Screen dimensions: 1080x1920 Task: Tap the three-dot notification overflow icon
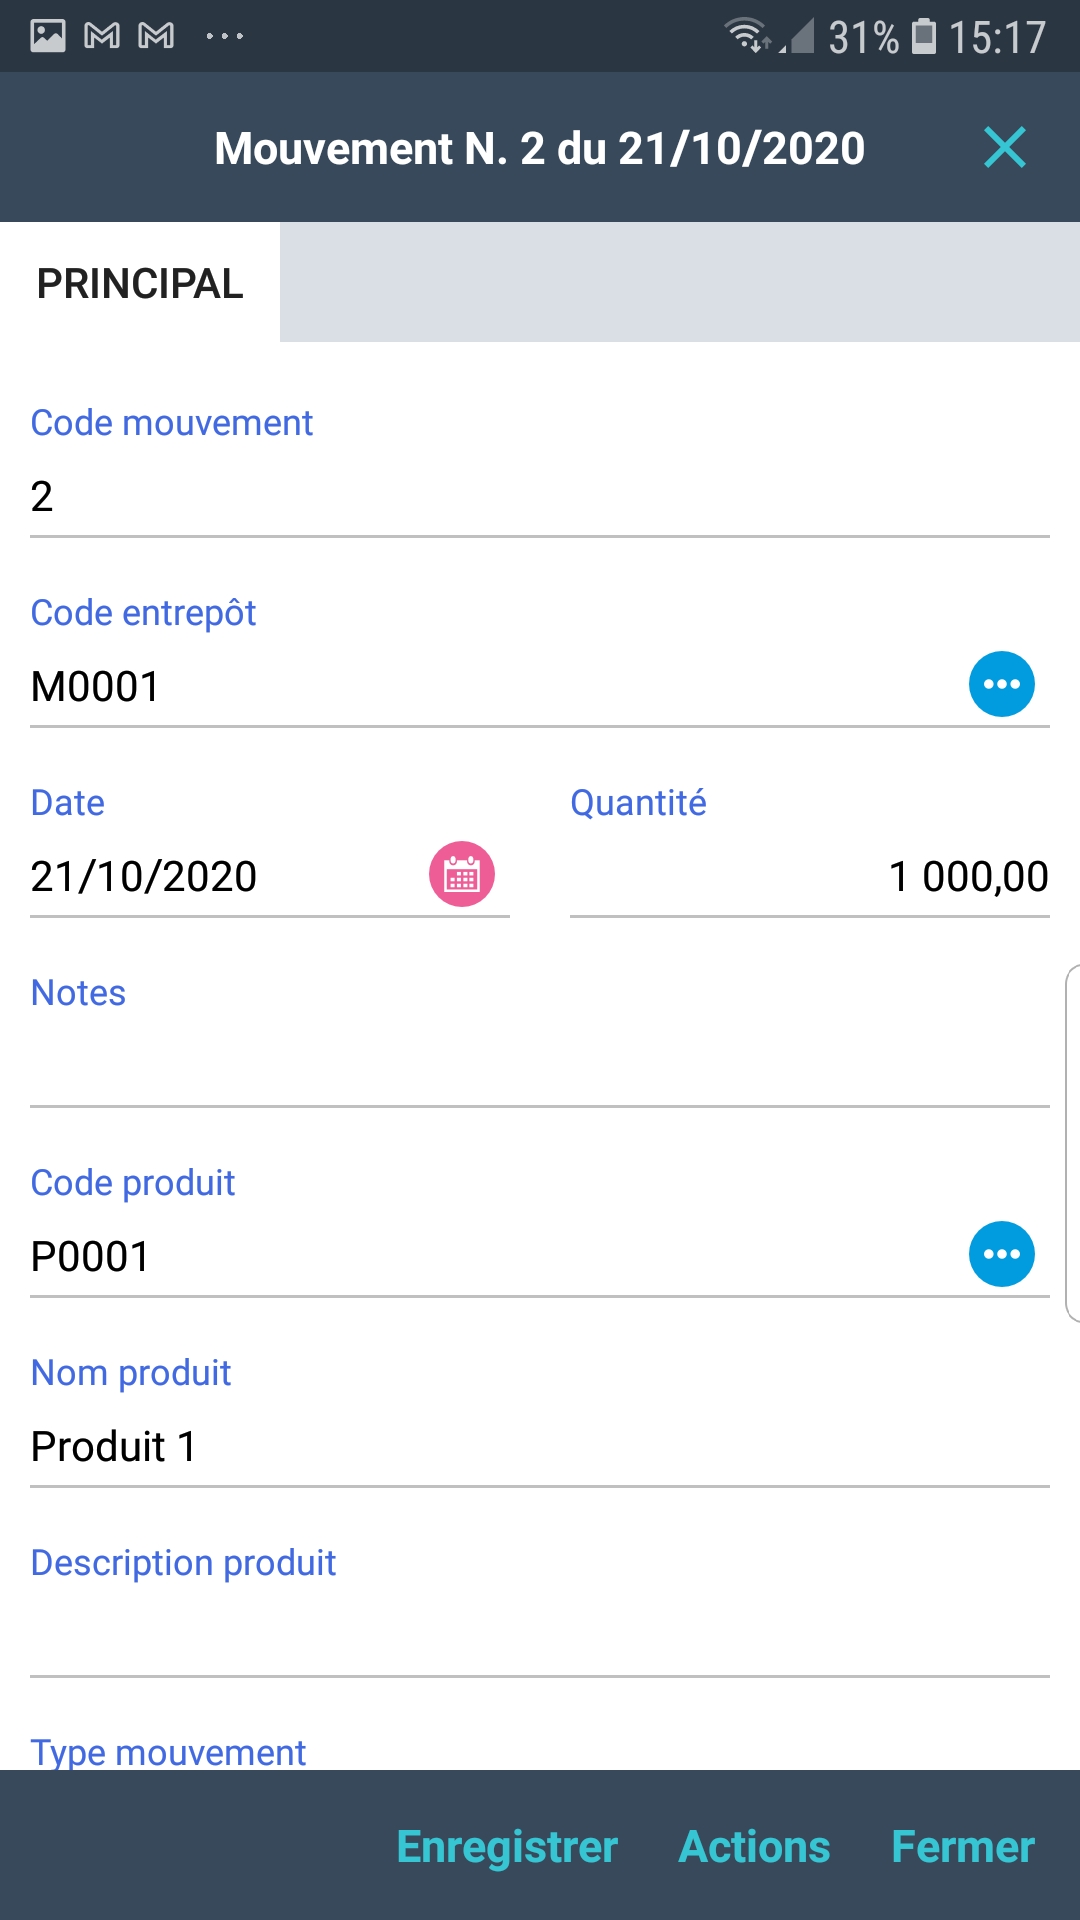224,36
